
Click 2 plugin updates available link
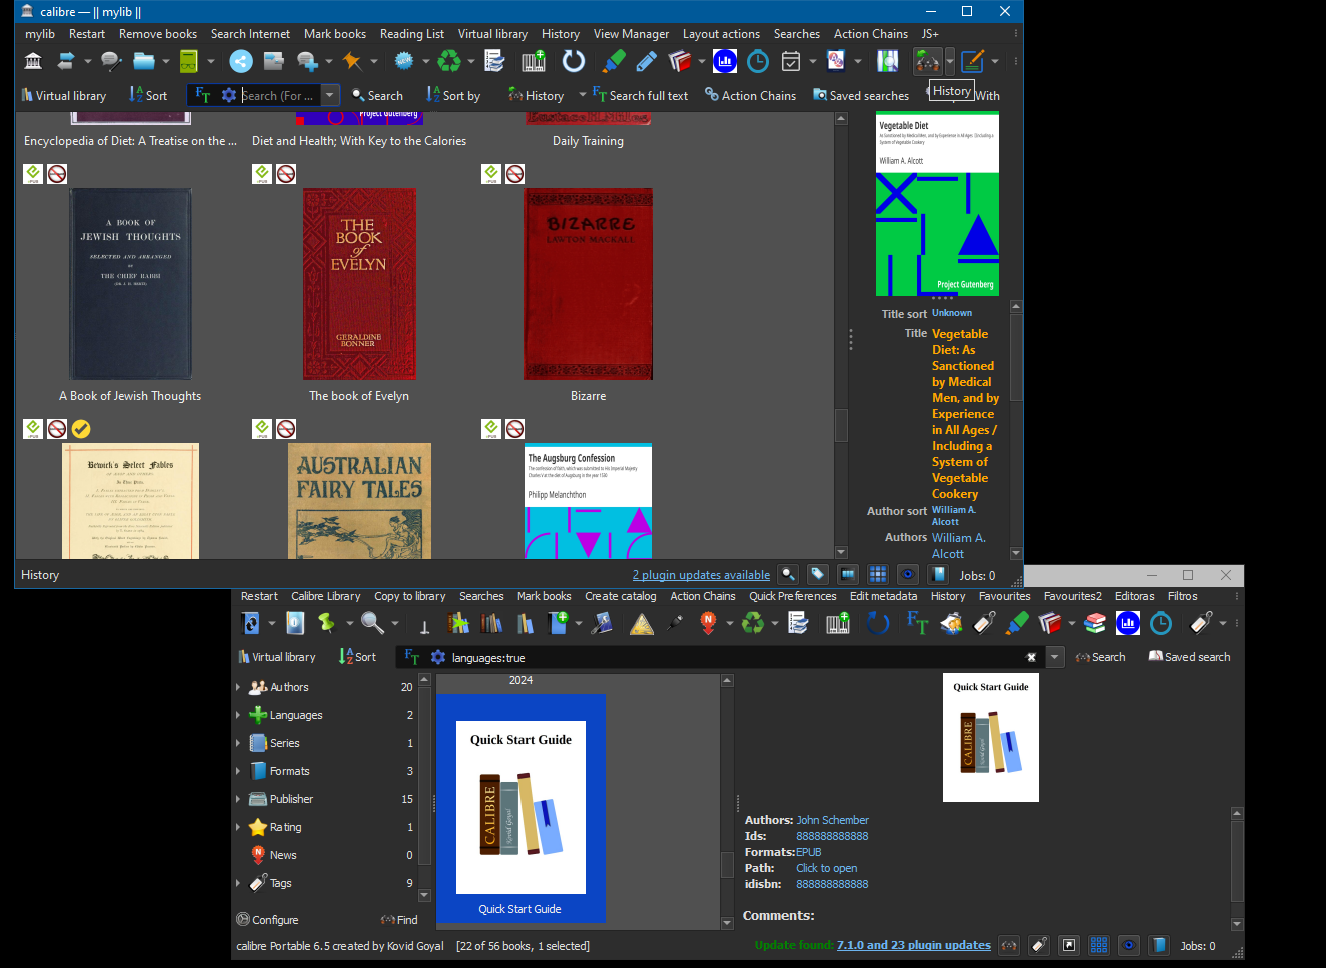(x=701, y=575)
